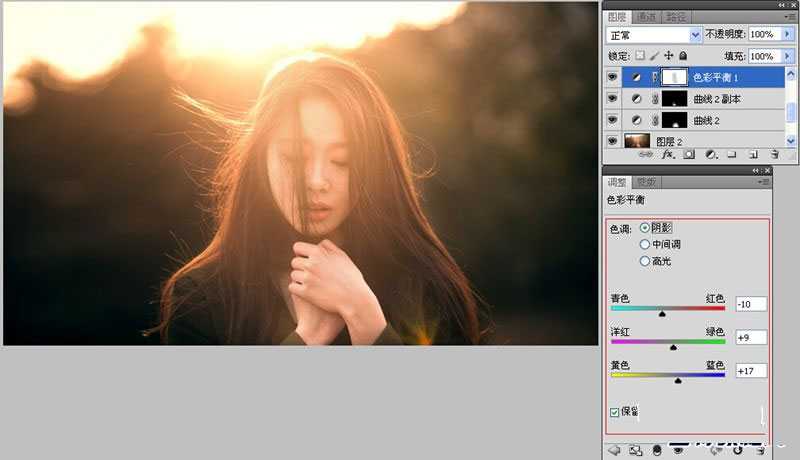Delete the layer with the trash icon
800x460 pixels.
pyautogui.click(x=775, y=155)
